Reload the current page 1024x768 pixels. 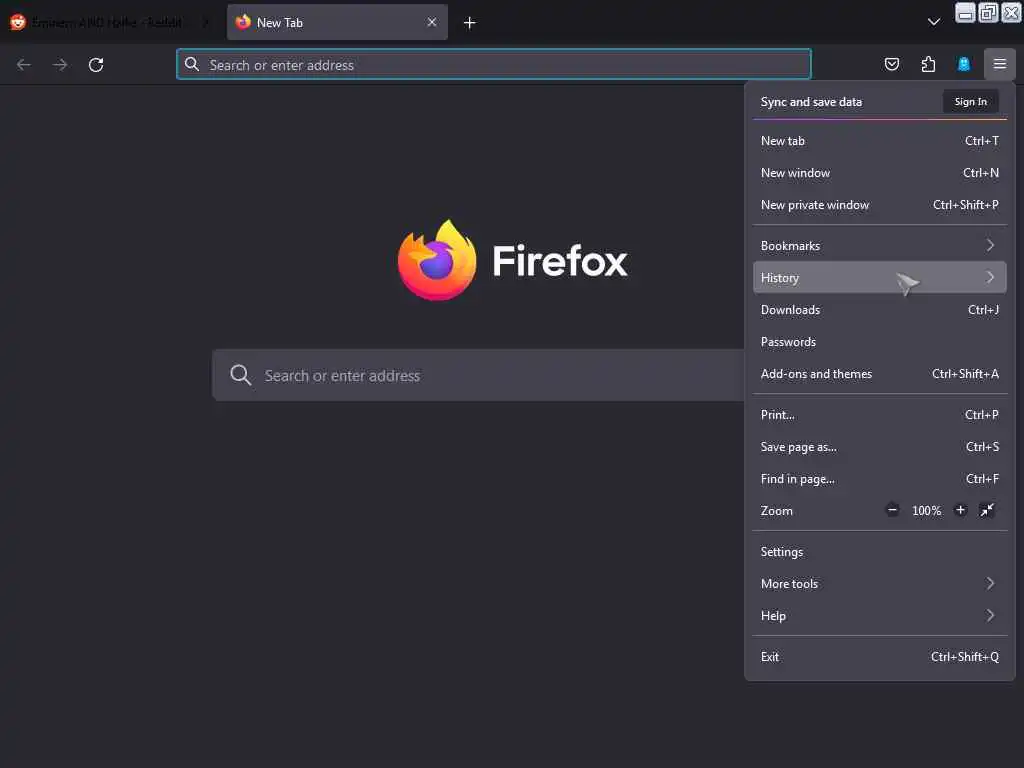[x=96, y=65]
